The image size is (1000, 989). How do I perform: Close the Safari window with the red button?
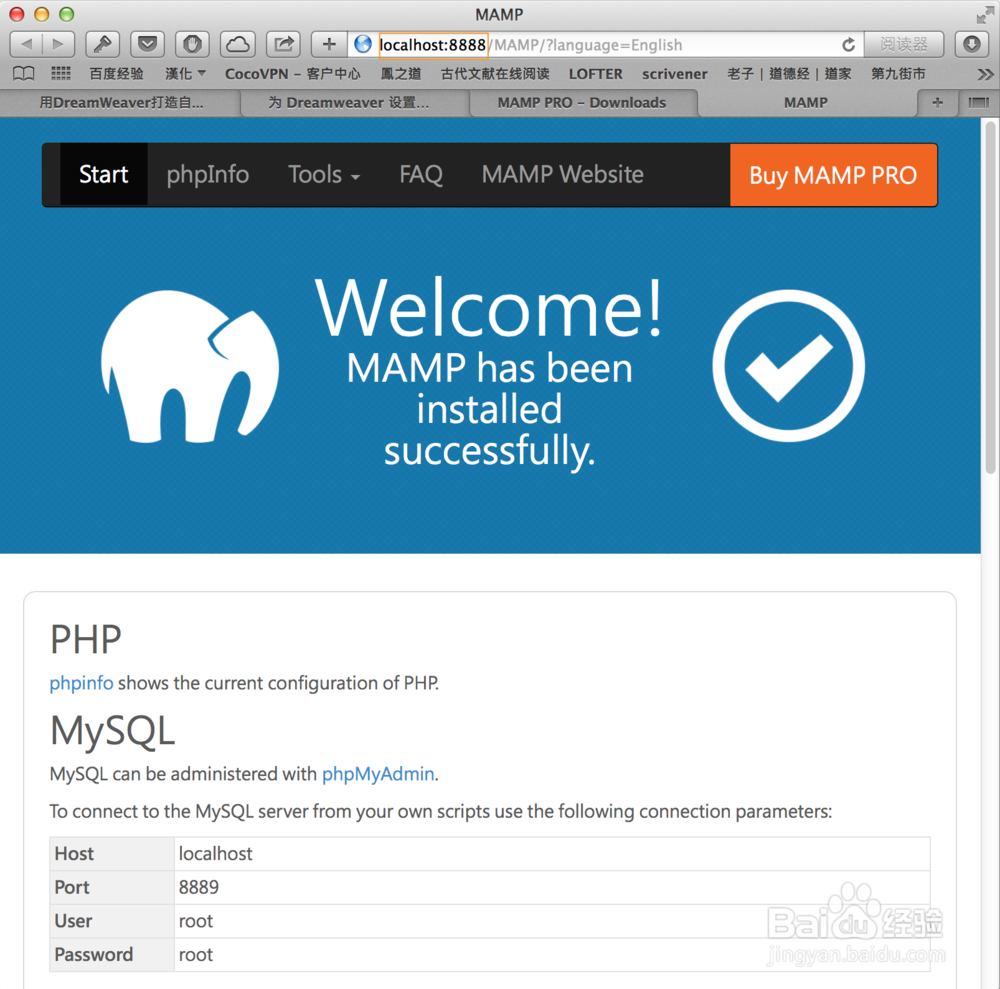[17, 14]
